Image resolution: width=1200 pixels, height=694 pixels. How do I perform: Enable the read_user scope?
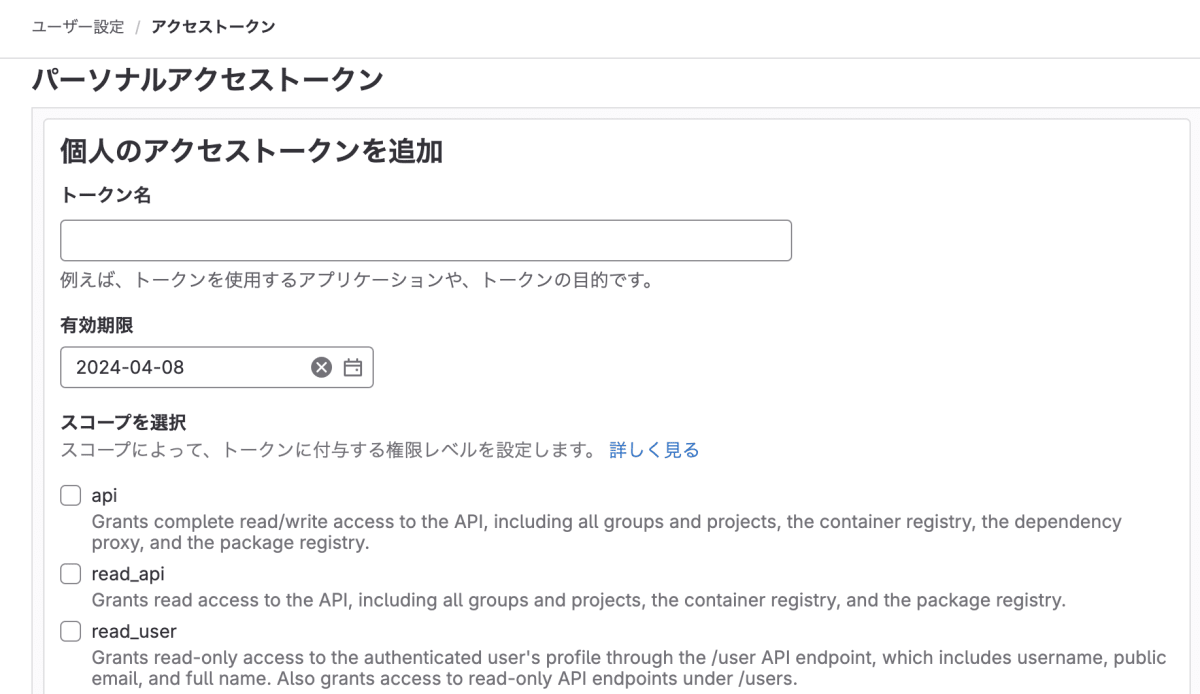pyautogui.click(x=70, y=631)
